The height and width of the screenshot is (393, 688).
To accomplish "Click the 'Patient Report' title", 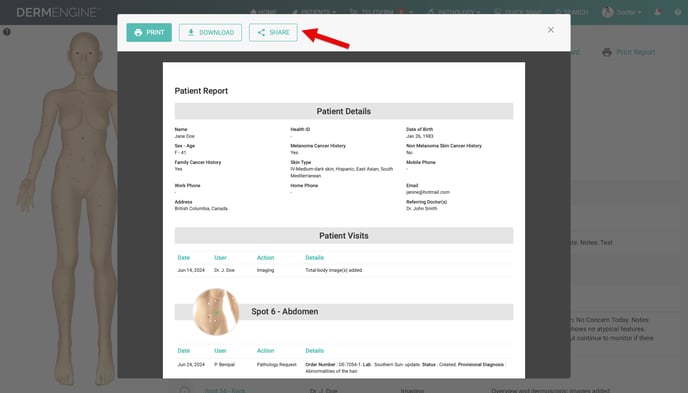I will coord(201,91).
